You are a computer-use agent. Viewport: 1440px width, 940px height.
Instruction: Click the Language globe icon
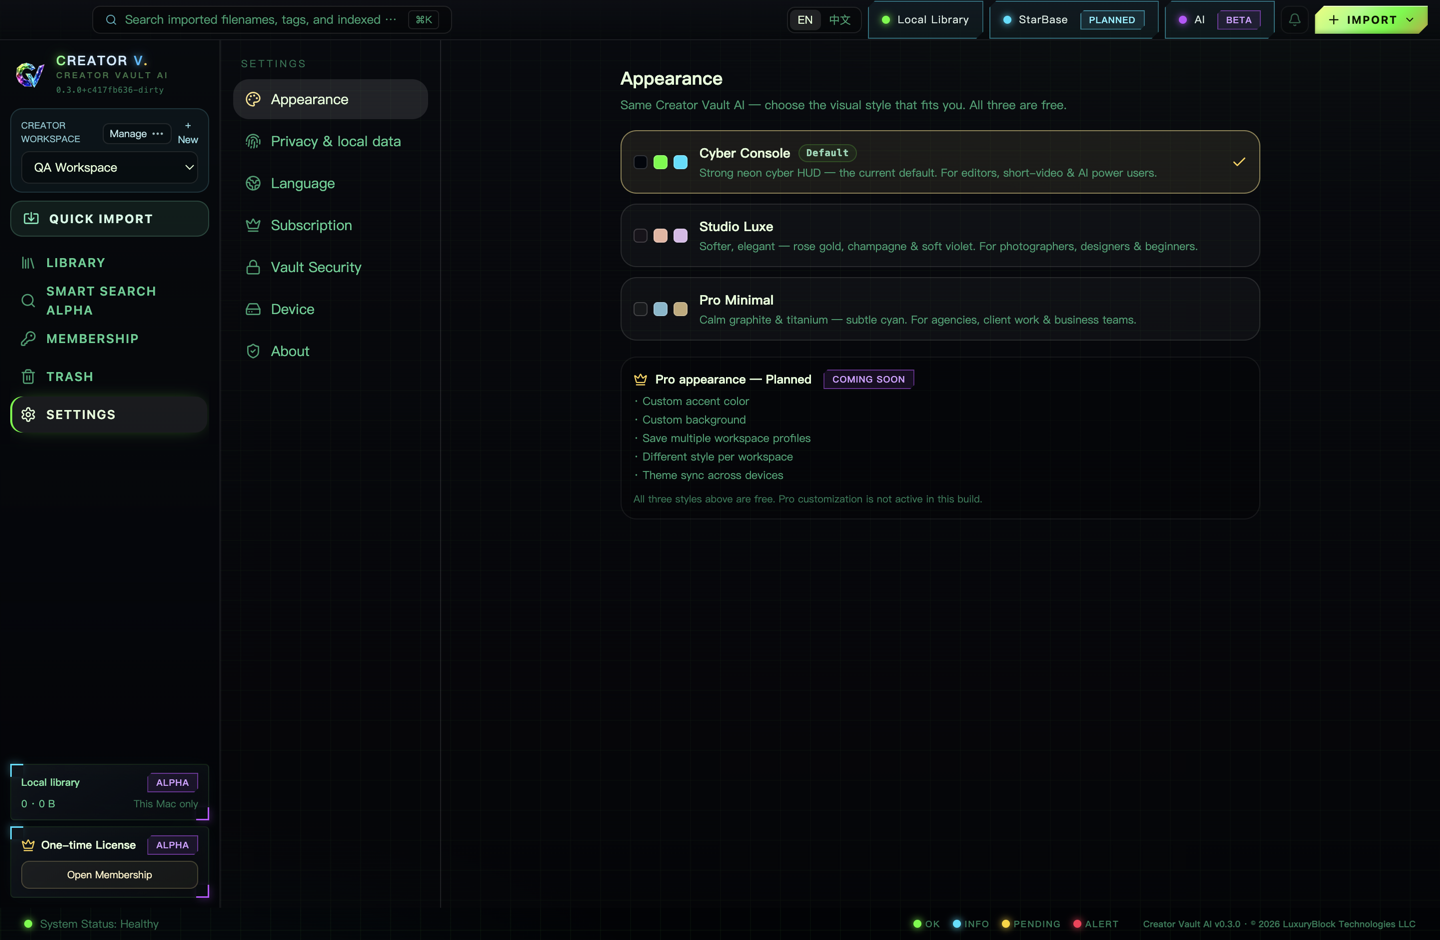pos(253,183)
